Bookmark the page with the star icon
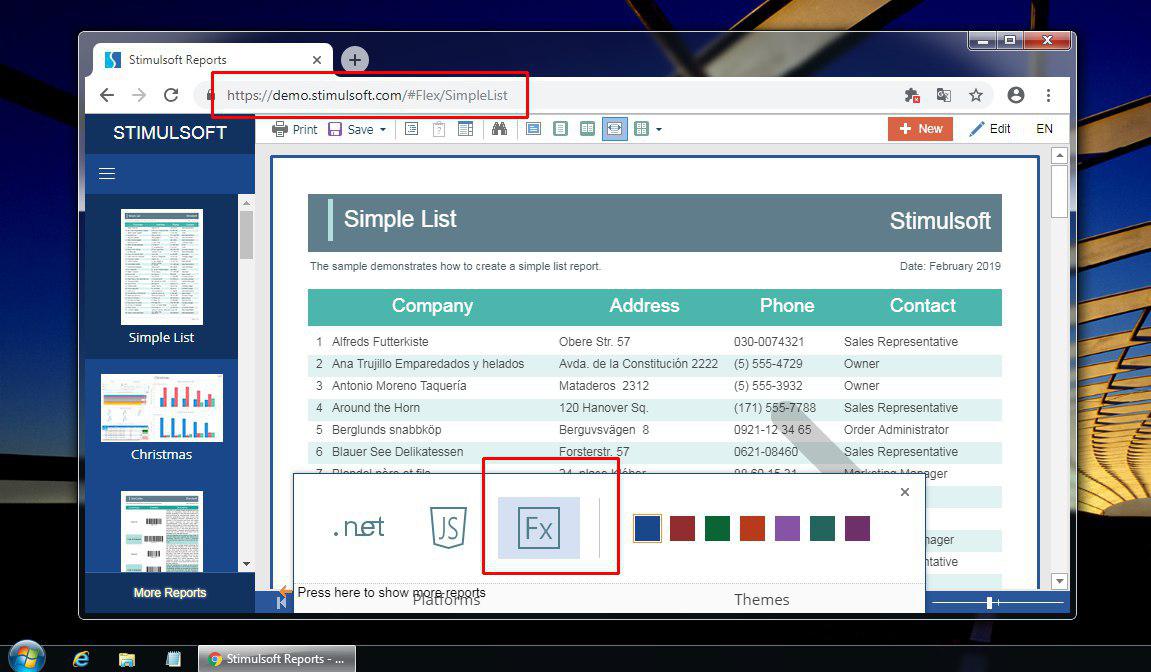Screen dimensions: 1151x672 [x=976, y=95]
